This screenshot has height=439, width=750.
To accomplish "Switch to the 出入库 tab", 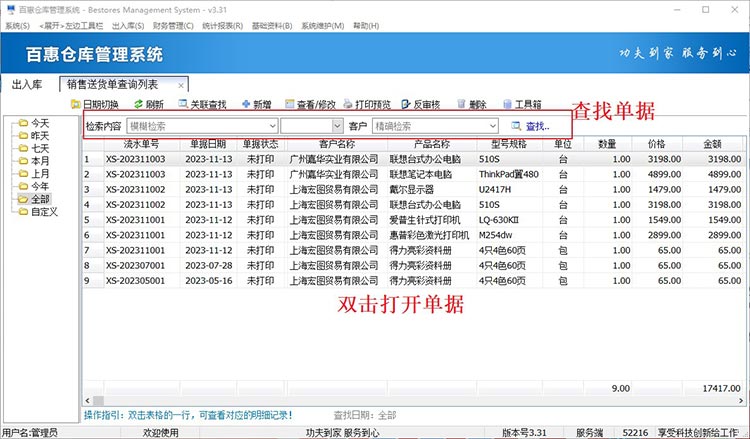I will pyautogui.click(x=27, y=85).
